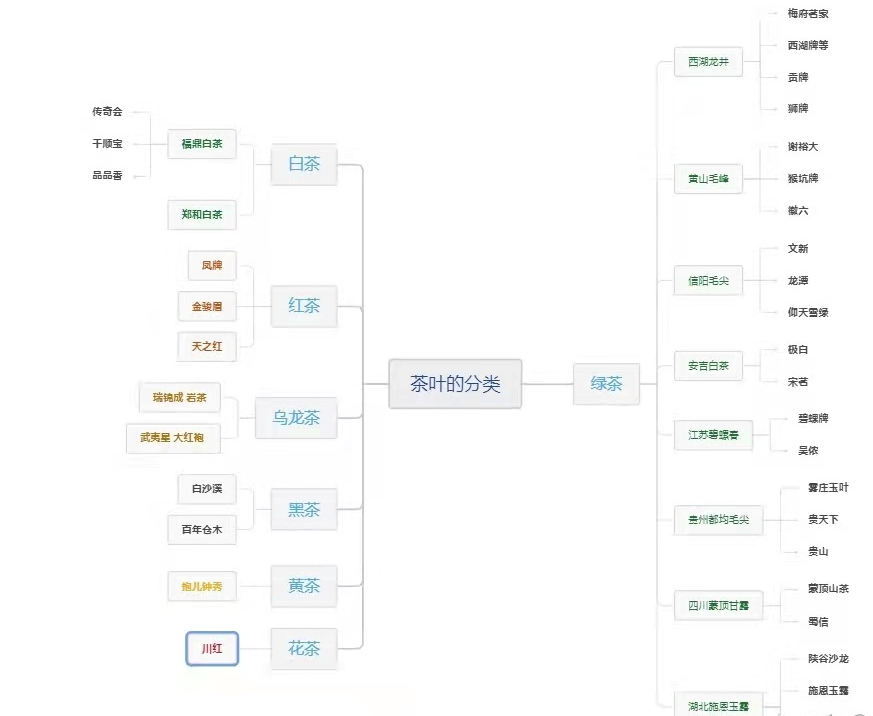Screen dimensions: 873x716
Task: Click the 黄山毛峰 node
Action: point(708,180)
